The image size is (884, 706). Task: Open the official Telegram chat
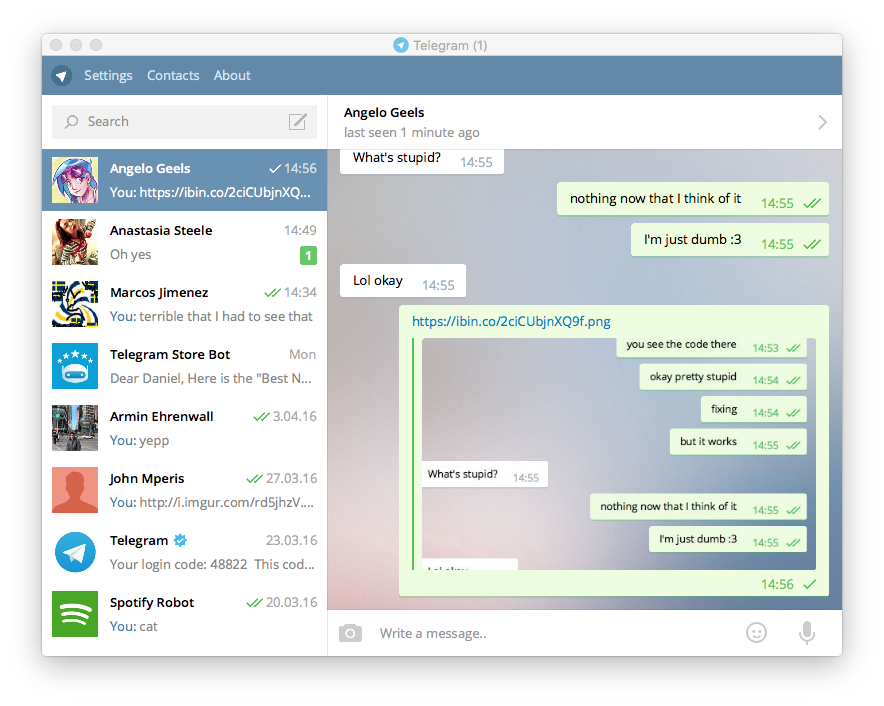(x=184, y=553)
